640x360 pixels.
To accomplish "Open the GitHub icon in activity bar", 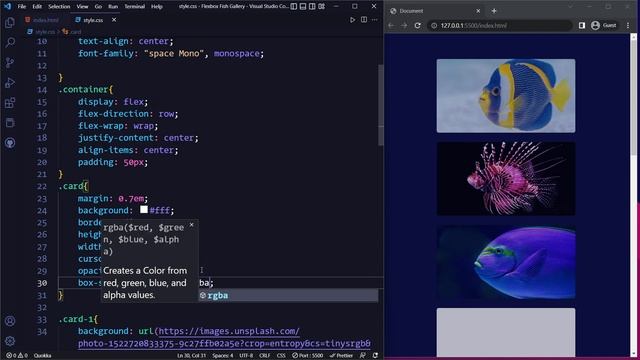I will (x=10, y=142).
